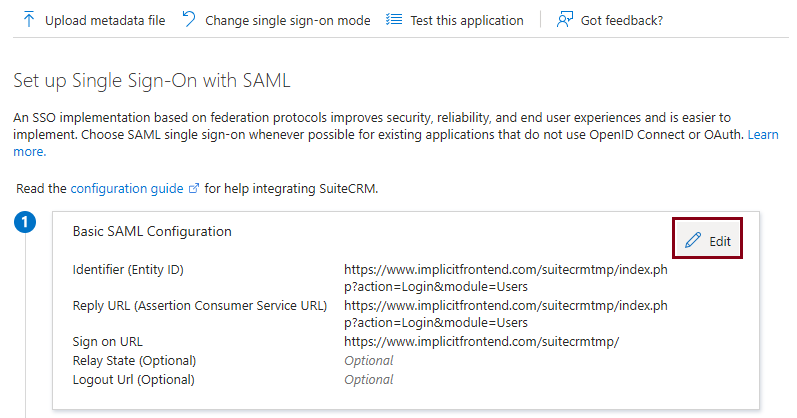Click the Basic SAML Configuration heading
The width and height of the screenshot is (797, 418).
pyautogui.click(x=152, y=231)
